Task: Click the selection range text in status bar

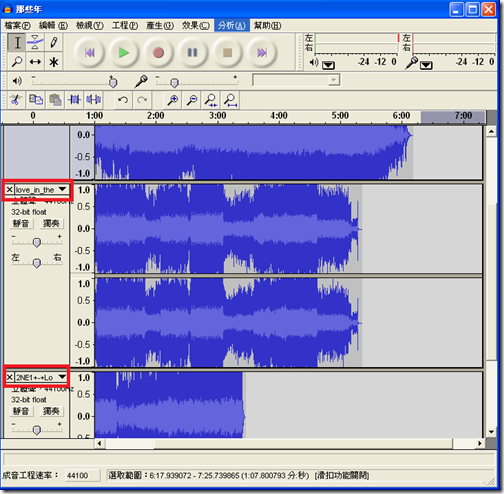Action: click(x=209, y=475)
